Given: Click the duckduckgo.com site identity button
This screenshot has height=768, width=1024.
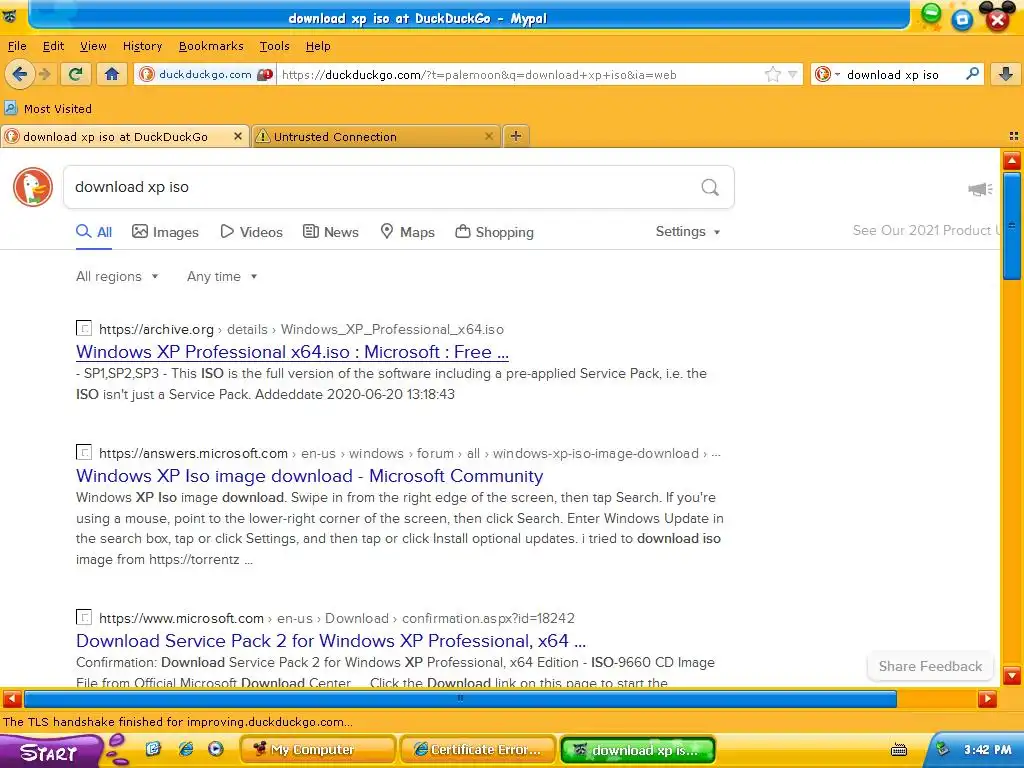Looking at the screenshot, I should 205,74.
